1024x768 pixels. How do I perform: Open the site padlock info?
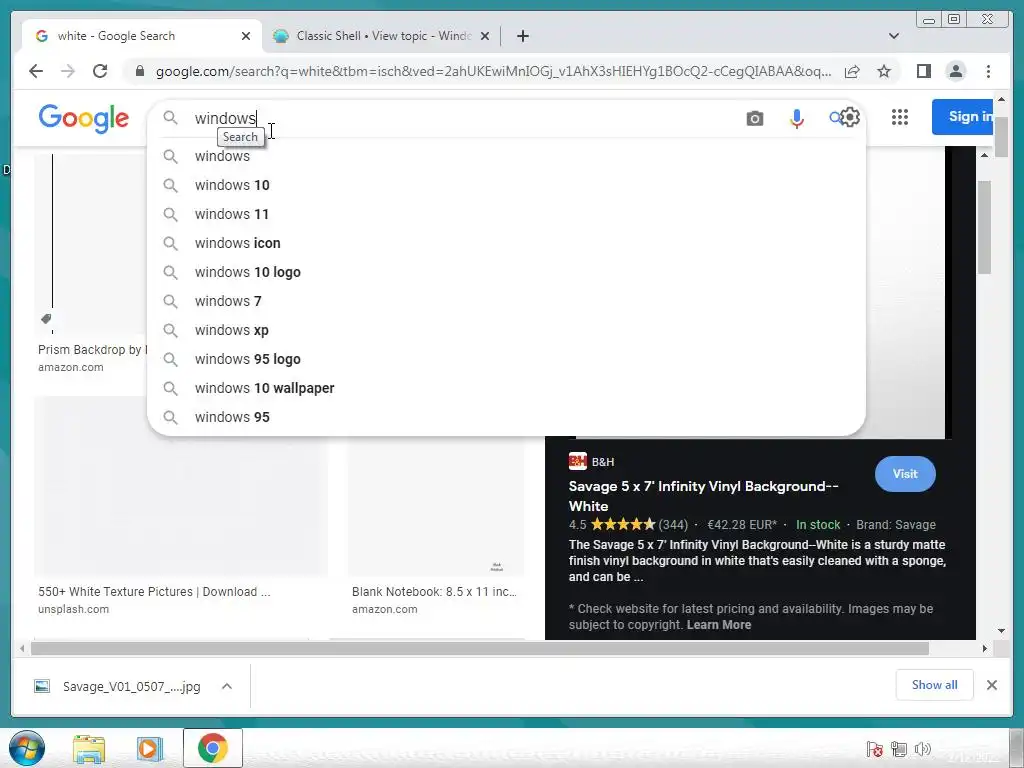tap(139, 71)
